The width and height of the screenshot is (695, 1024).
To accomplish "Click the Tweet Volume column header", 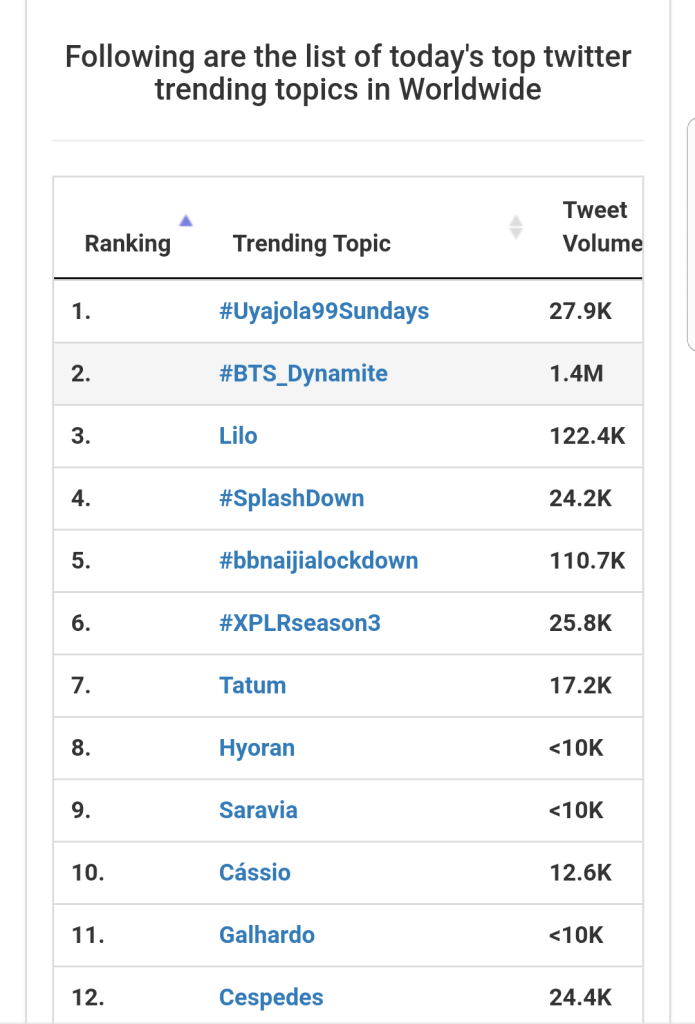I will tap(602, 227).
